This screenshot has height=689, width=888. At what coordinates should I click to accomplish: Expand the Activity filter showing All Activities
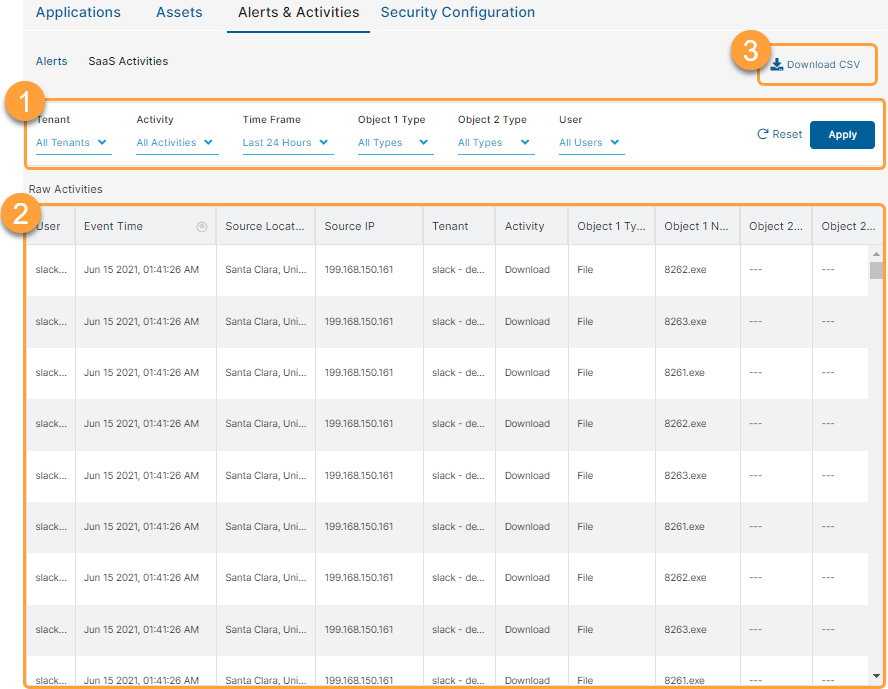click(x=175, y=142)
